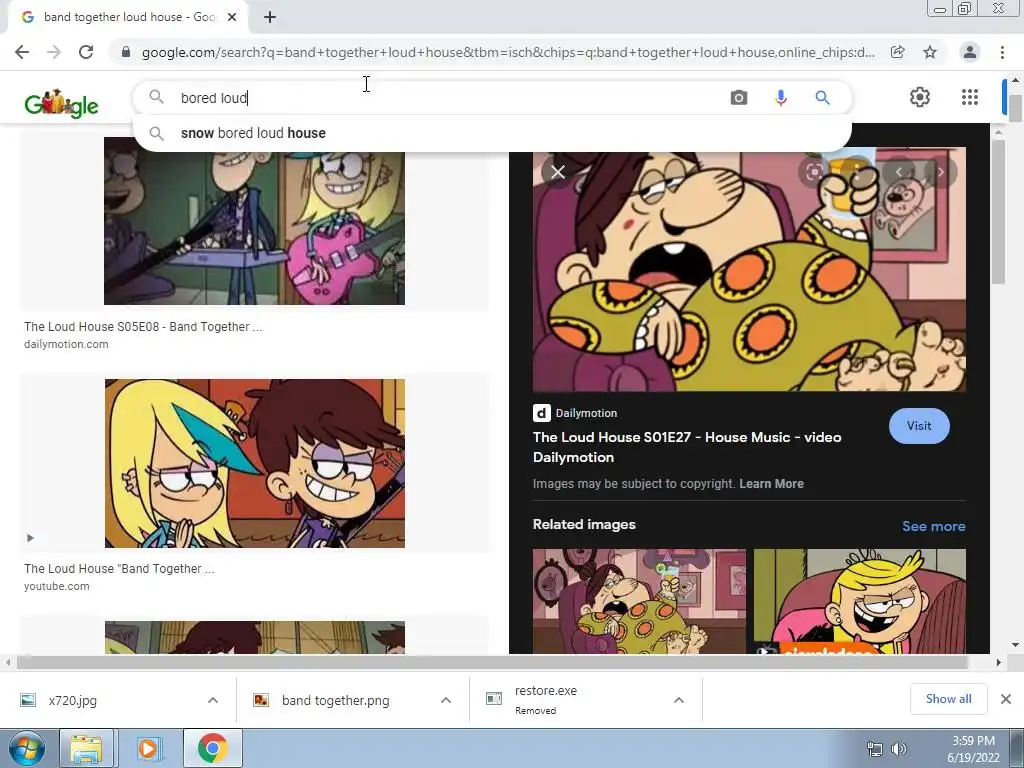Open Chrome three-dot menu
Image resolution: width=1024 pixels, height=768 pixels.
coord(1002,52)
